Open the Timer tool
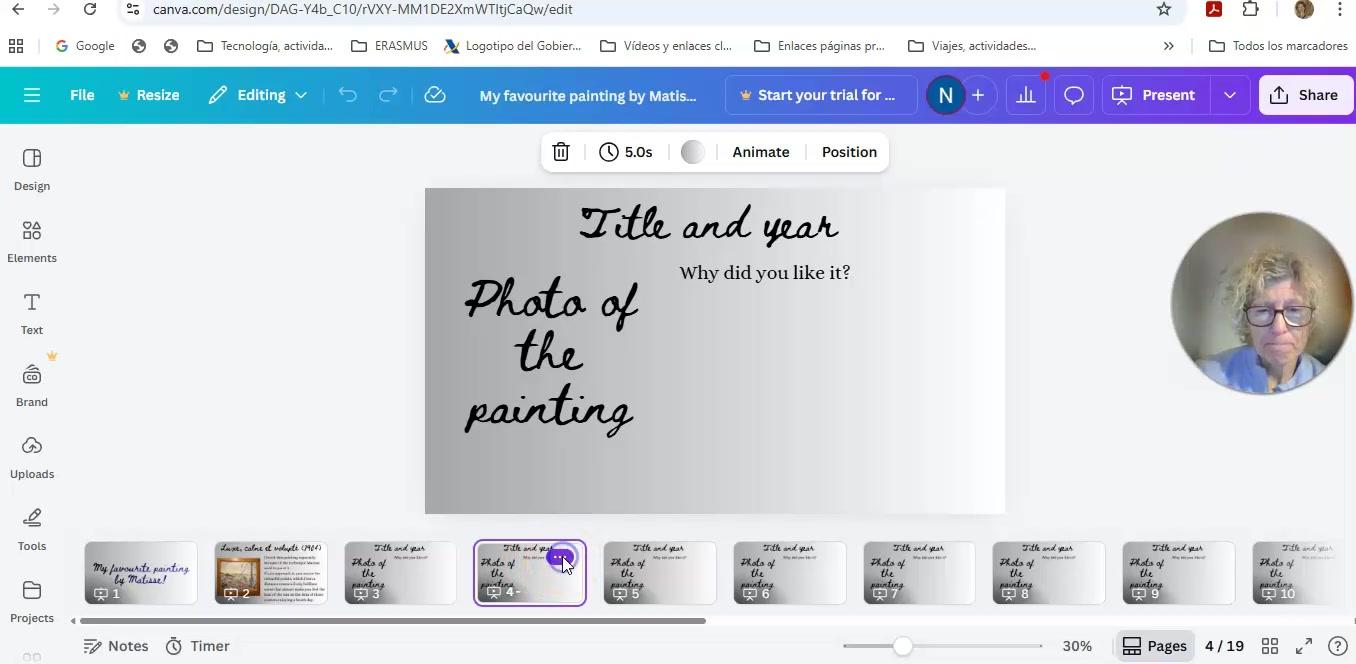This screenshot has height=664, width=1356. (x=197, y=646)
